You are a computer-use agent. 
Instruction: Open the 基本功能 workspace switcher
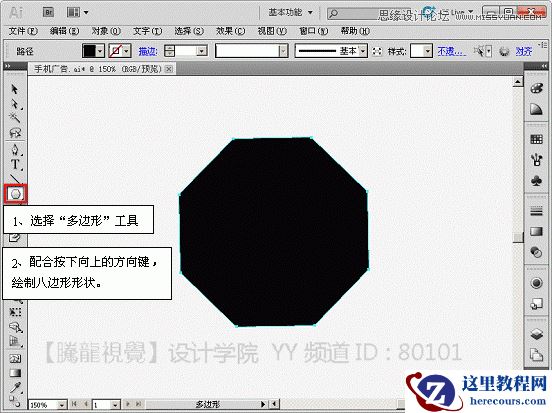pyautogui.click(x=290, y=13)
